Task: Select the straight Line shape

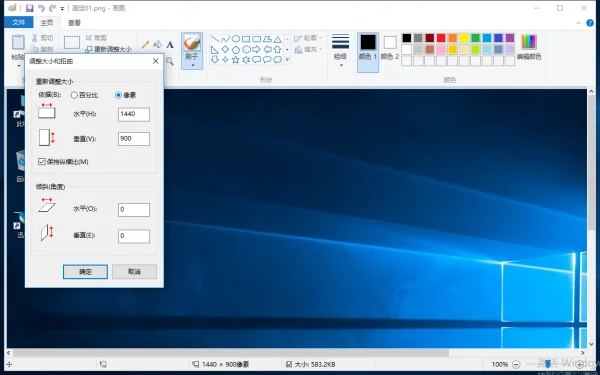Action: (215, 39)
